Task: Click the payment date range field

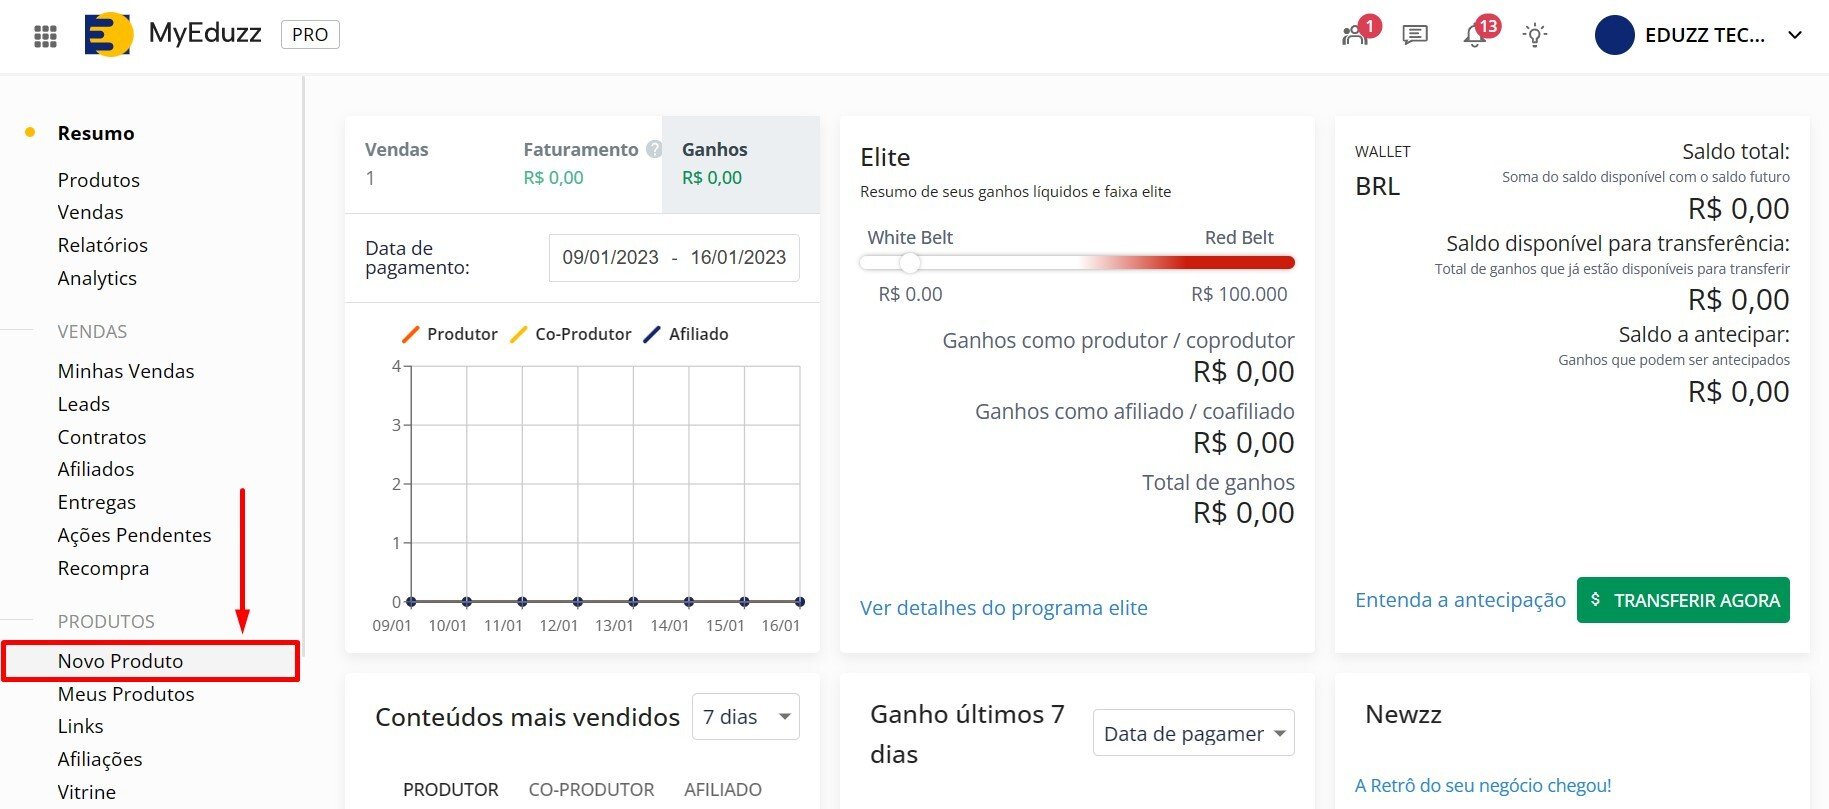Action: click(674, 258)
